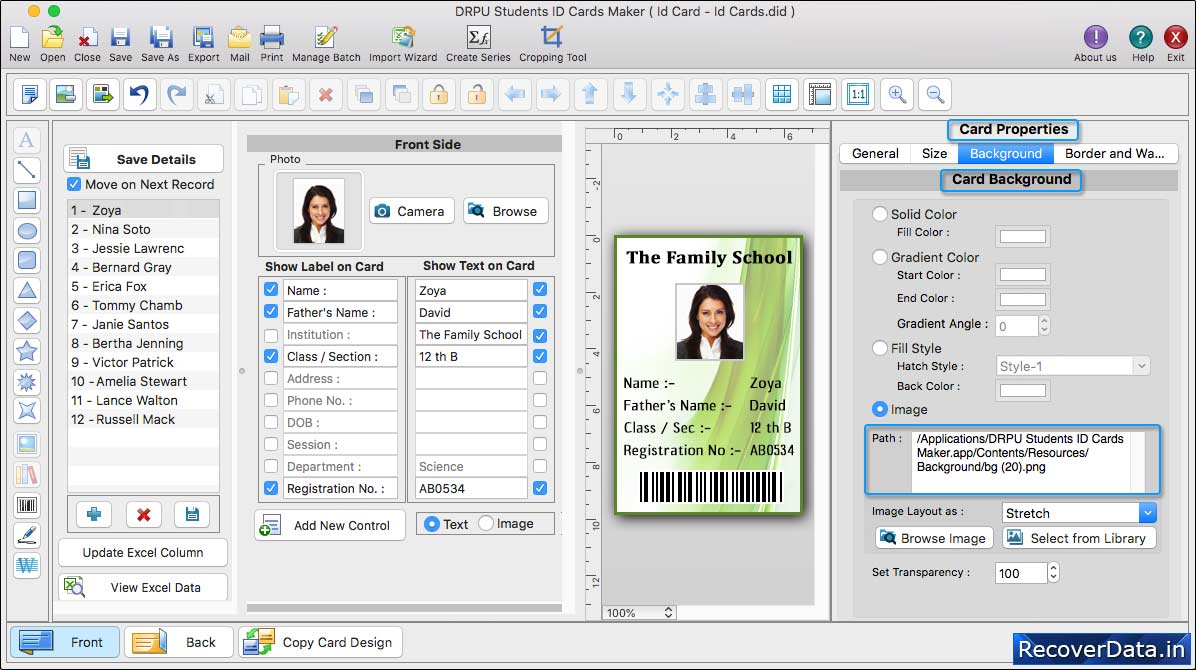Click Select from Library button
This screenshot has width=1196, height=670.
coord(1079,538)
